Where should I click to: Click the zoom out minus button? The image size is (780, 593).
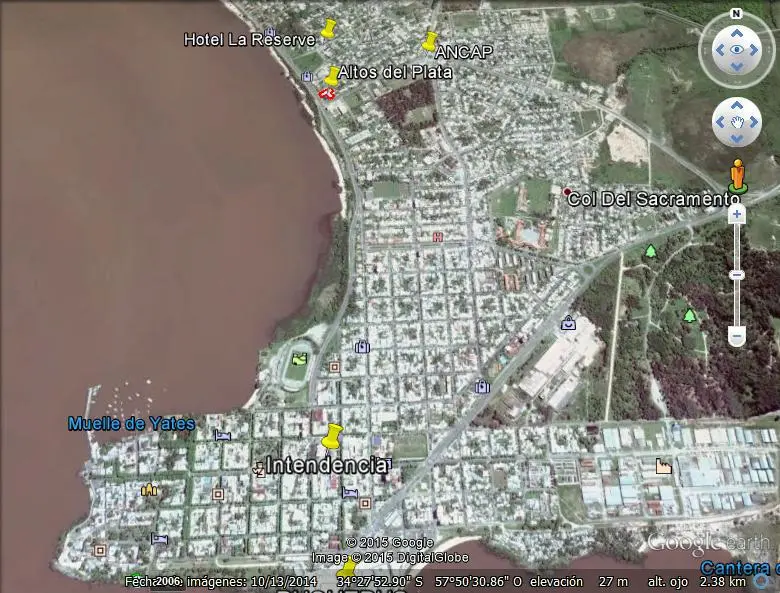[x=737, y=337]
